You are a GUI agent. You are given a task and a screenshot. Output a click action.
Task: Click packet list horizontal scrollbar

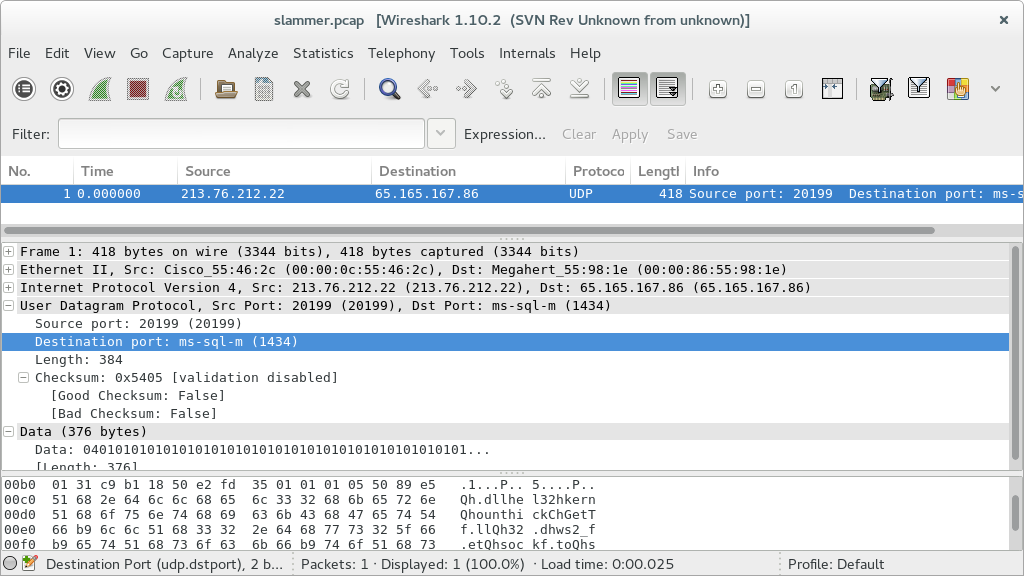(470, 231)
